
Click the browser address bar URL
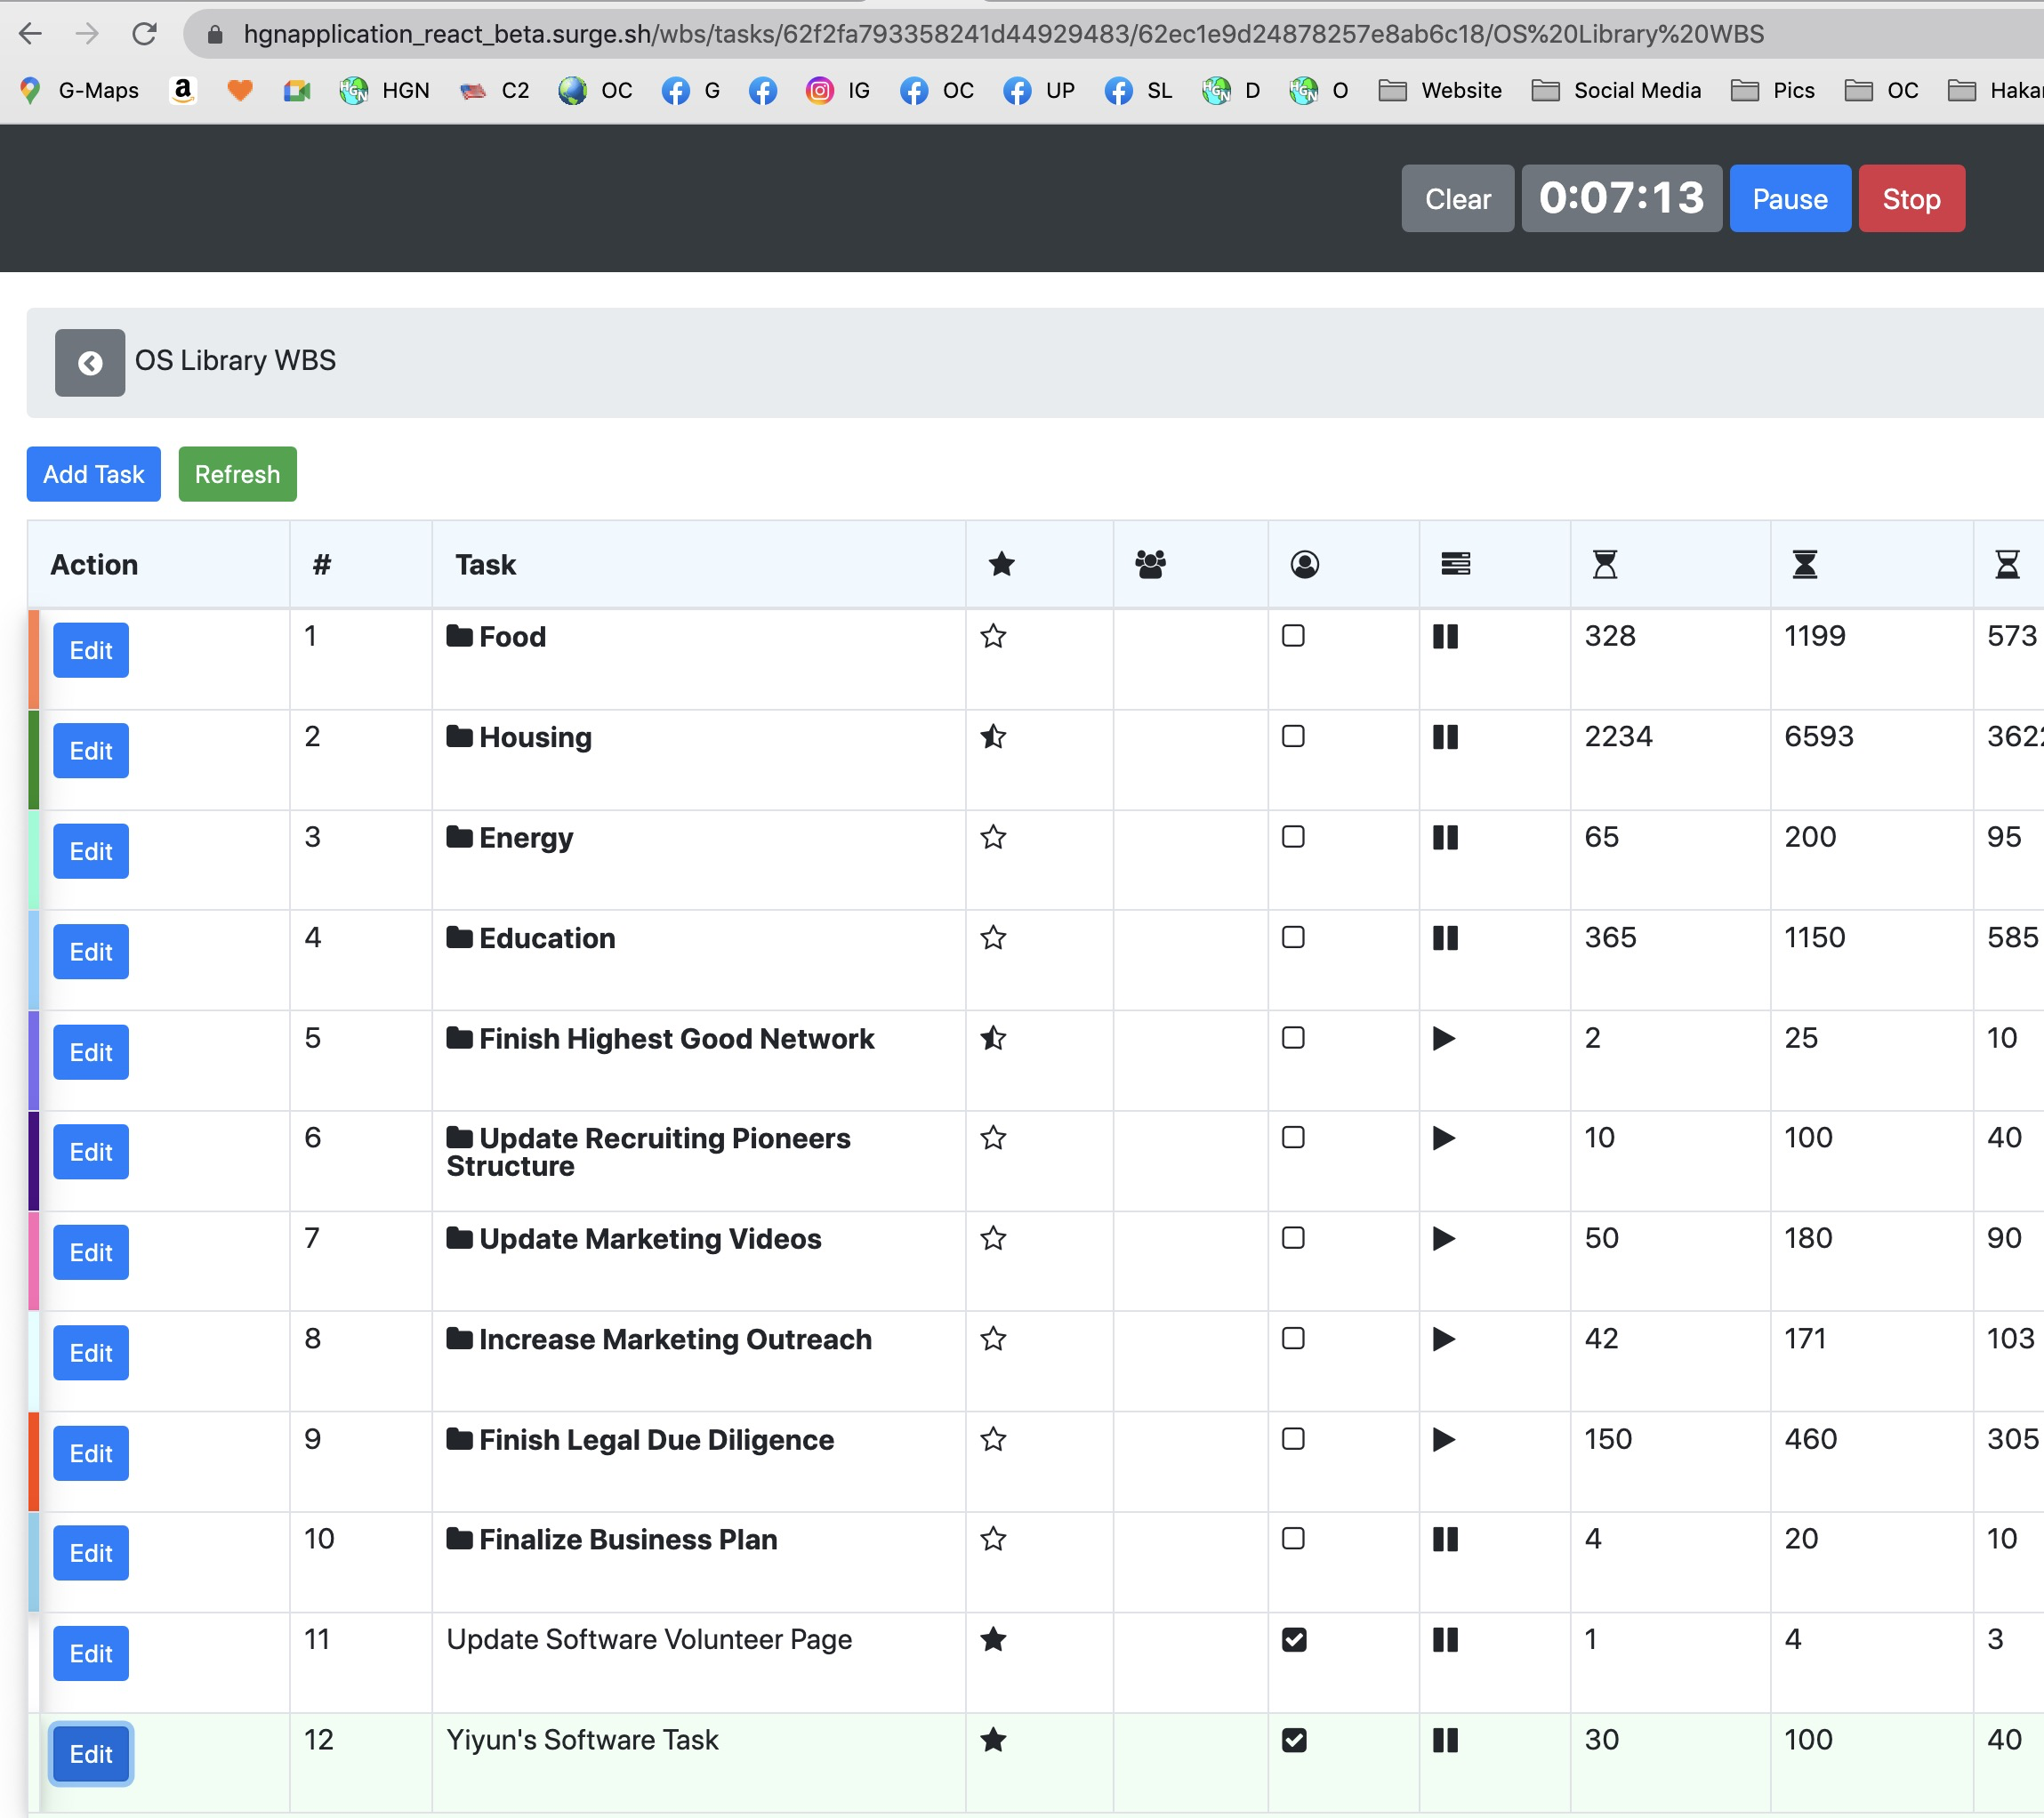pos(1000,34)
